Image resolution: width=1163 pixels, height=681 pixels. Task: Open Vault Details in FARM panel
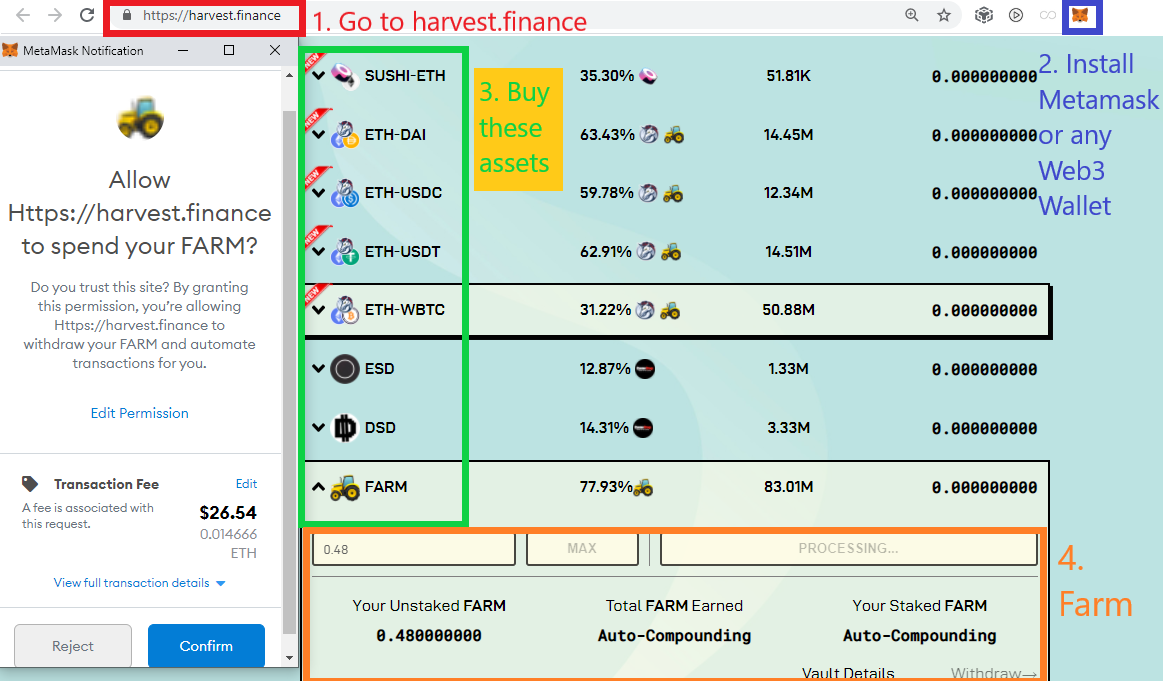(x=848, y=673)
